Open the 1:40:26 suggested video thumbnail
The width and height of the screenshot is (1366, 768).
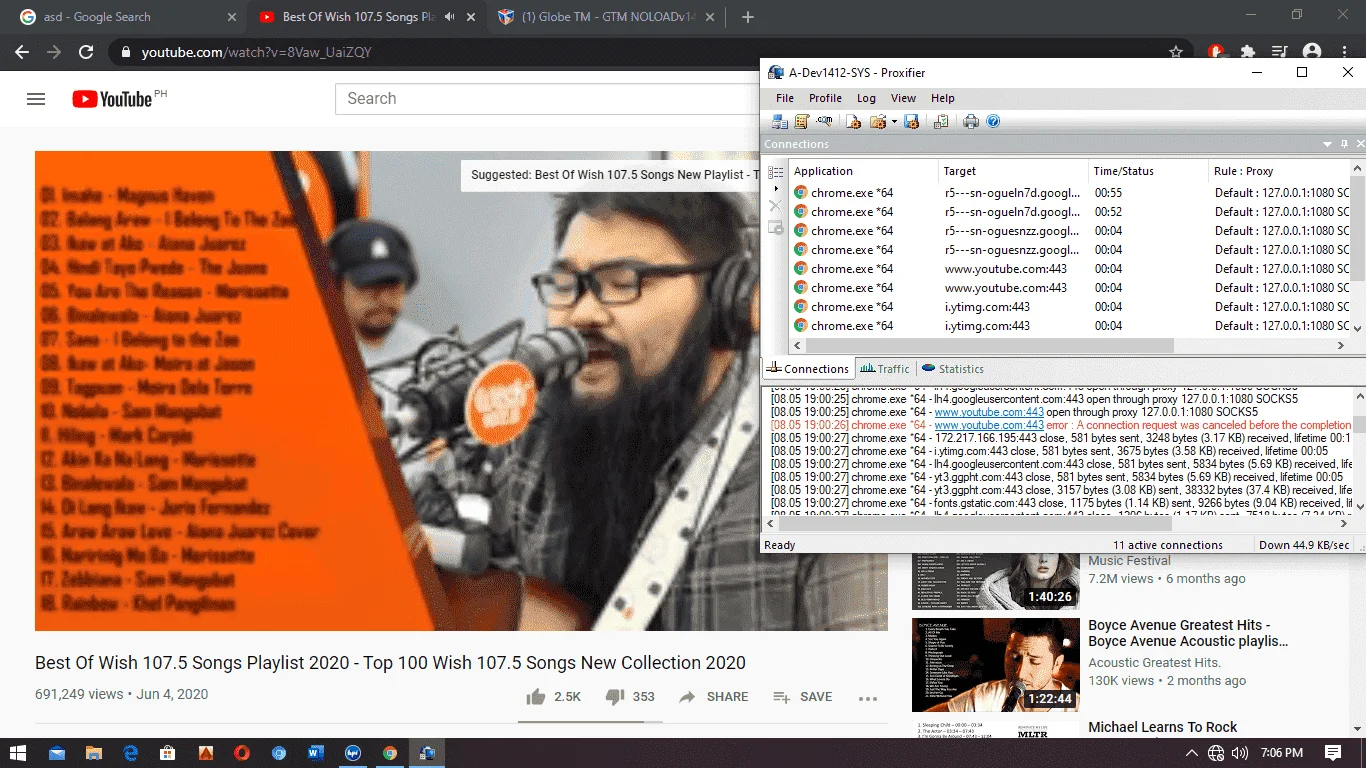[x=995, y=581]
